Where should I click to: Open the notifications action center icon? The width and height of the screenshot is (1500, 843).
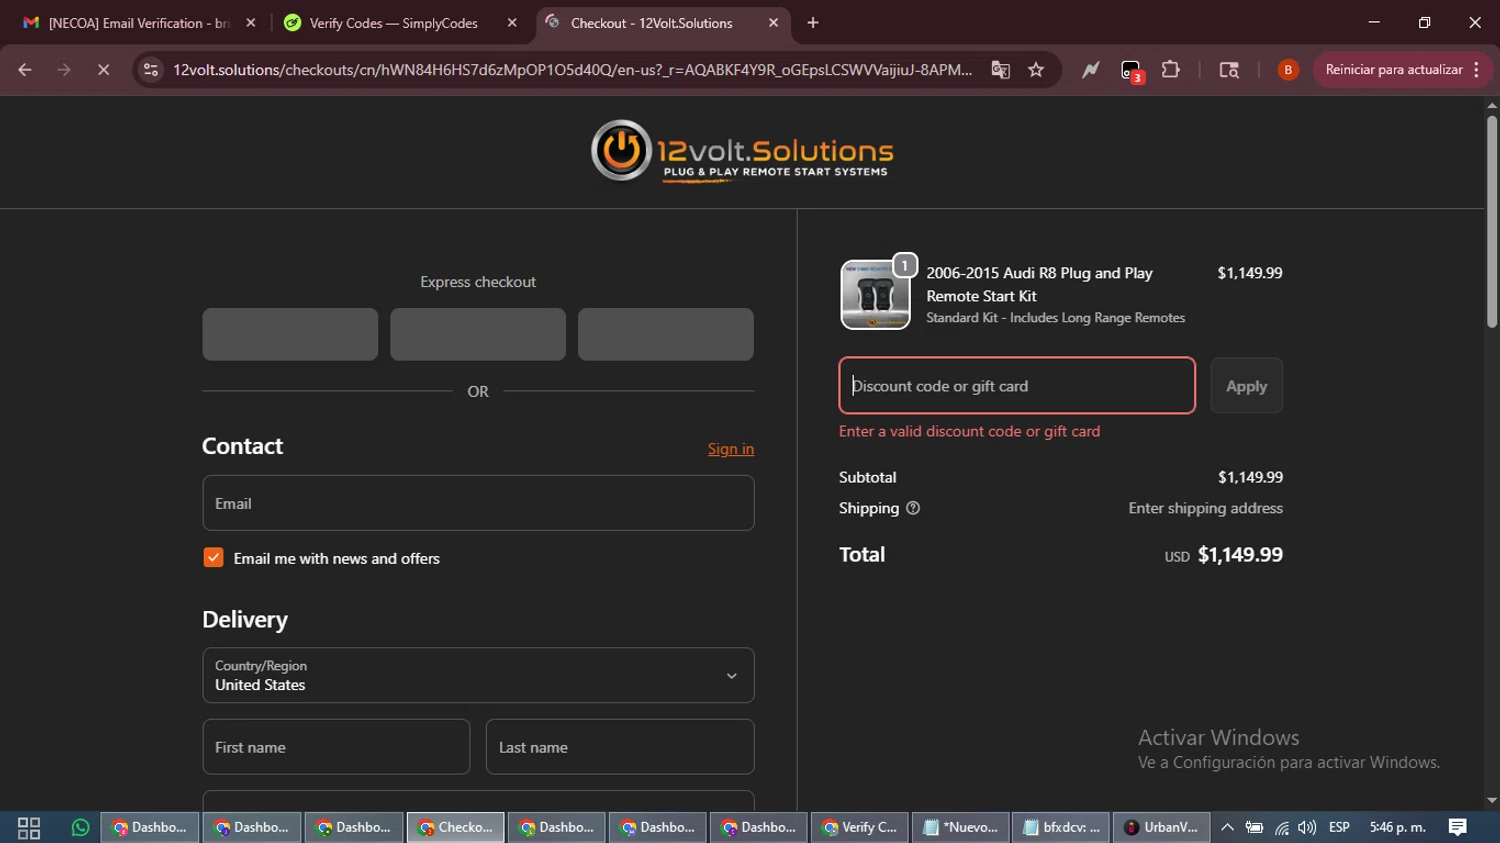1458,828
